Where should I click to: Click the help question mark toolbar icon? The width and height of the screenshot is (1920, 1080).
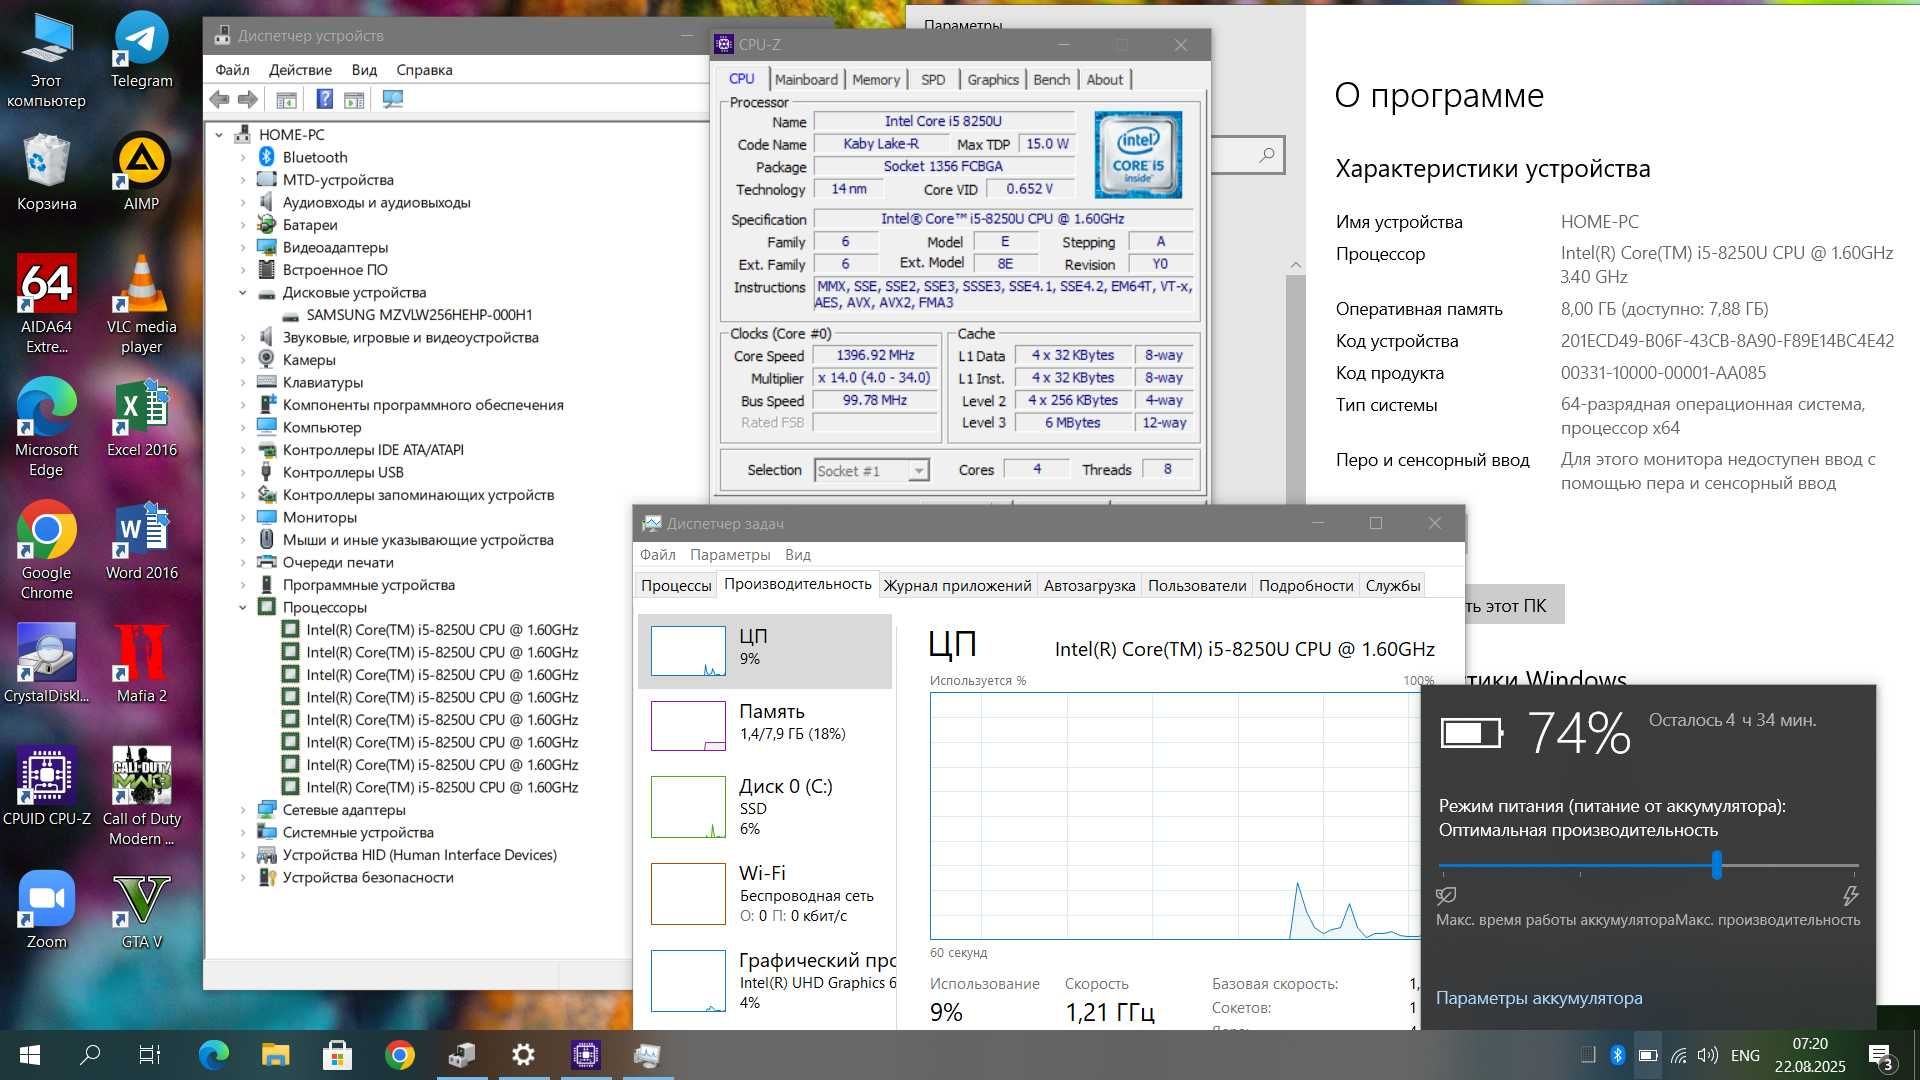coord(324,99)
